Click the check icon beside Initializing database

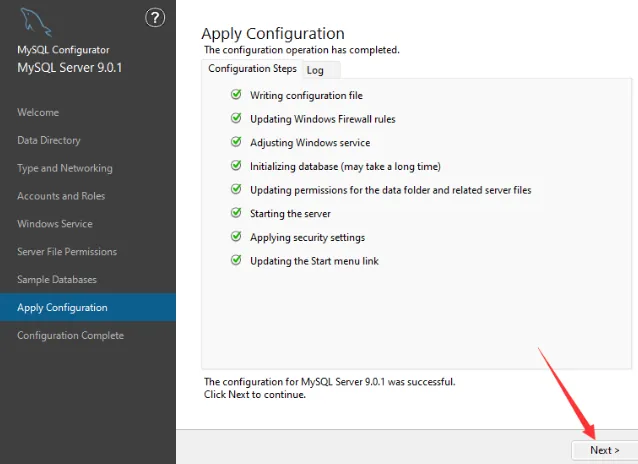[x=236, y=165]
